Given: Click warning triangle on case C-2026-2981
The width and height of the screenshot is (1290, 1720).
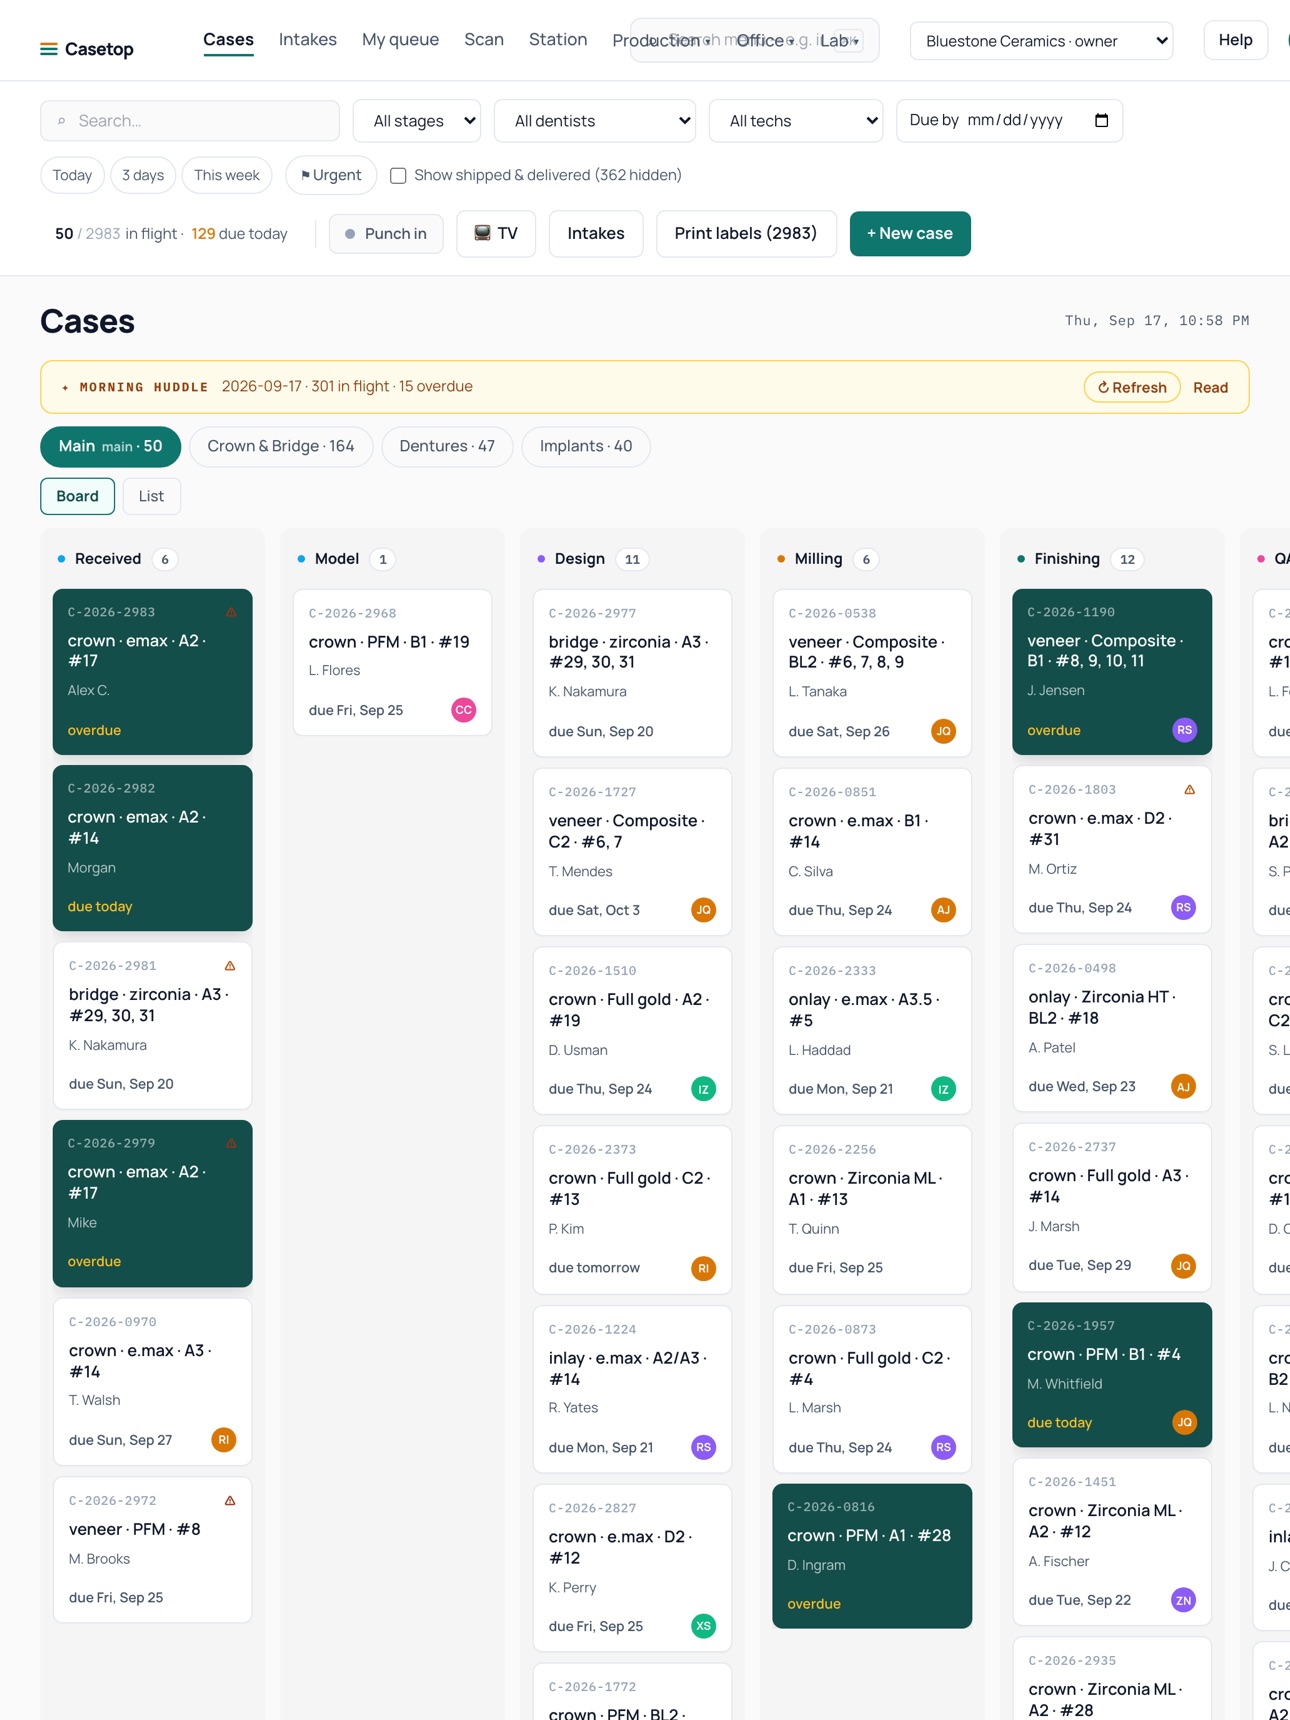Looking at the screenshot, I should tap(230, 966).
